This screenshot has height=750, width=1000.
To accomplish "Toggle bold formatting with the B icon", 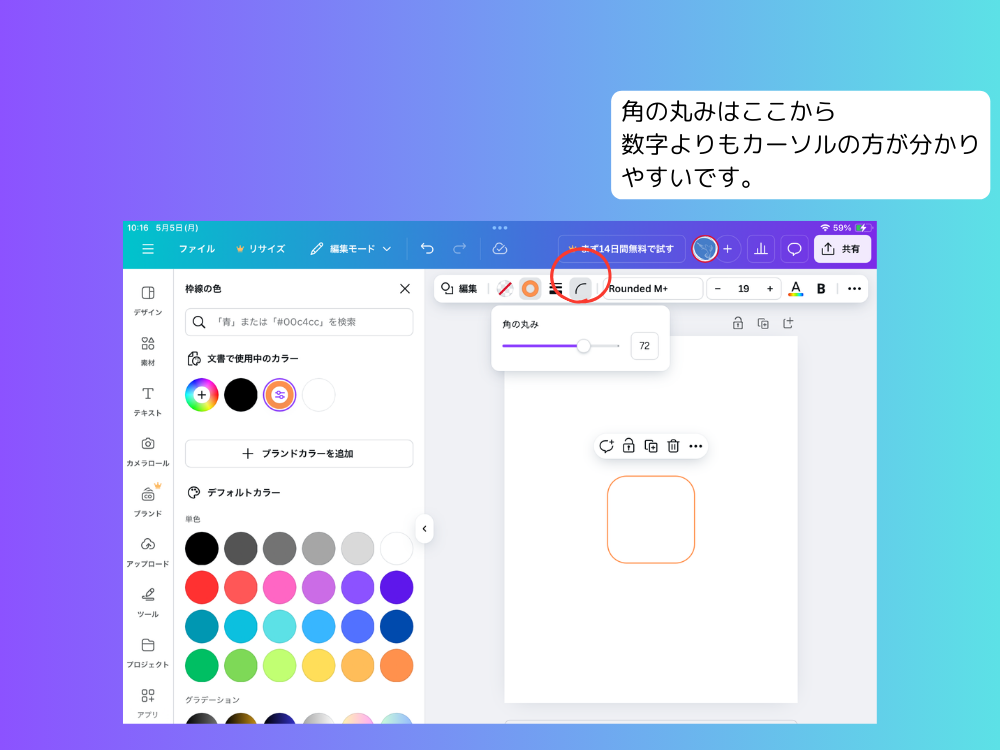I will [821, 288].
